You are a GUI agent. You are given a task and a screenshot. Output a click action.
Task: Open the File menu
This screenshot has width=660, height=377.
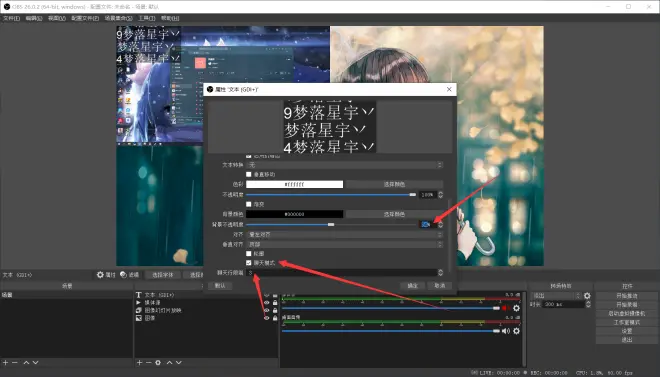pyautogui.click(x=11, y=19)
